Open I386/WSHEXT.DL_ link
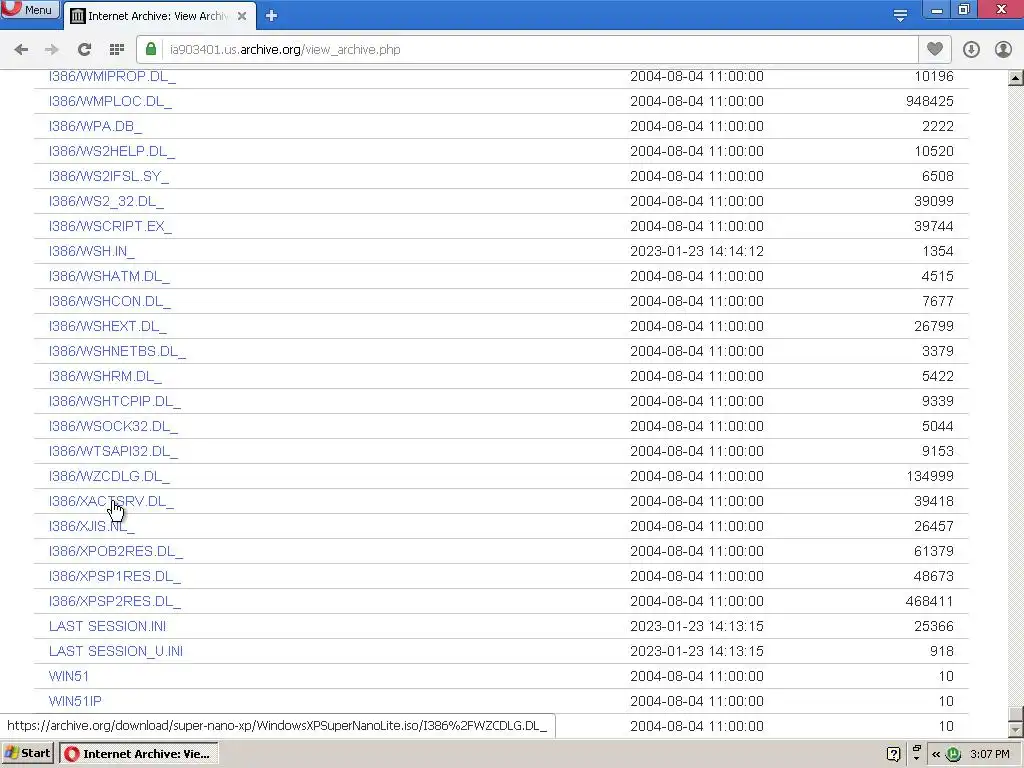The width and height of the screenshot is (1024, 768). pyautogui.click(x=107, y=326)
